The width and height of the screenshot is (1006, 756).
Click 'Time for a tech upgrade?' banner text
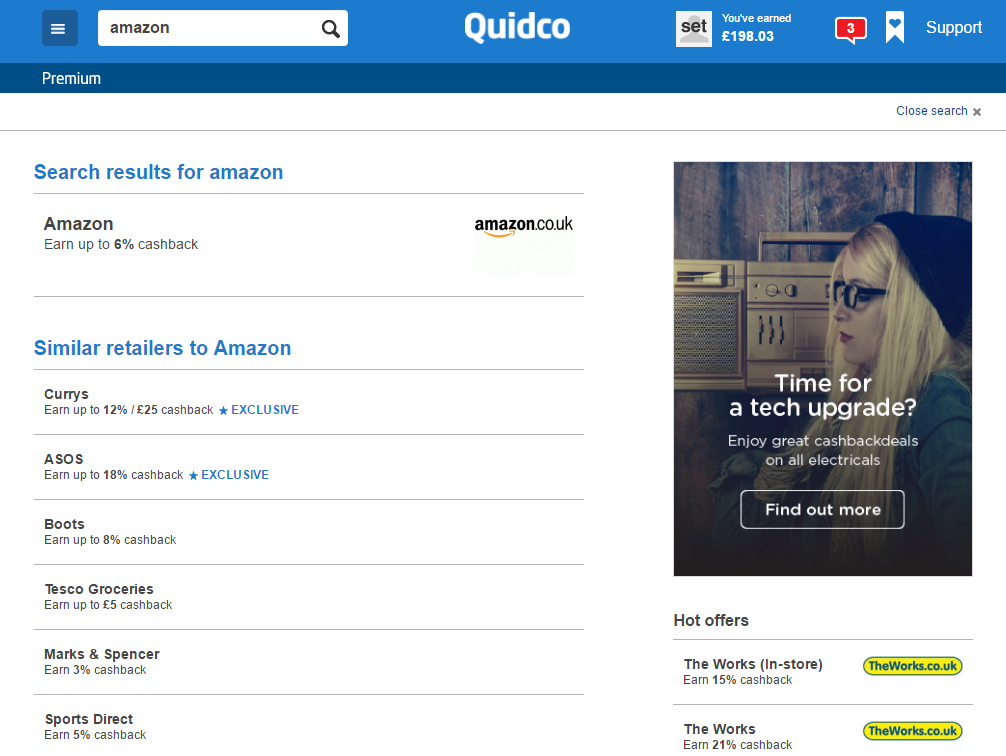click(x=823, y=395)
